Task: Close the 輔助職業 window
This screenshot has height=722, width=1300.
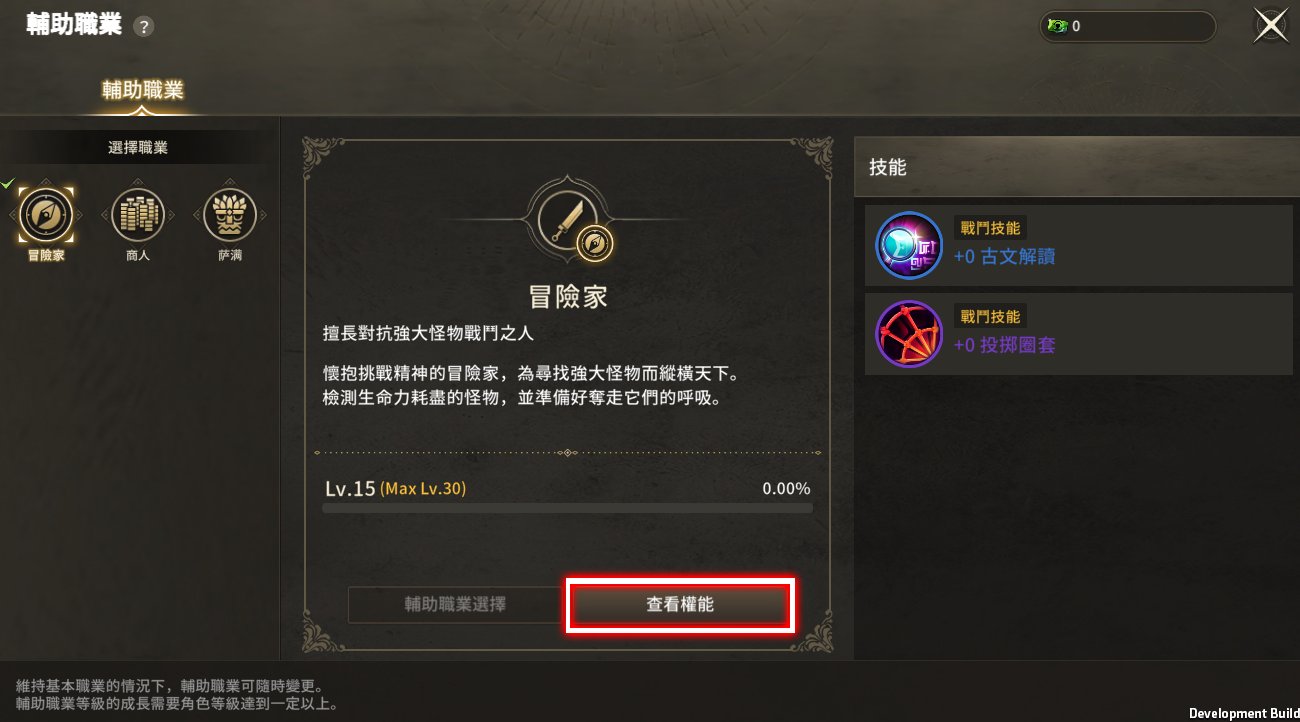Action: coord(1271,27)
